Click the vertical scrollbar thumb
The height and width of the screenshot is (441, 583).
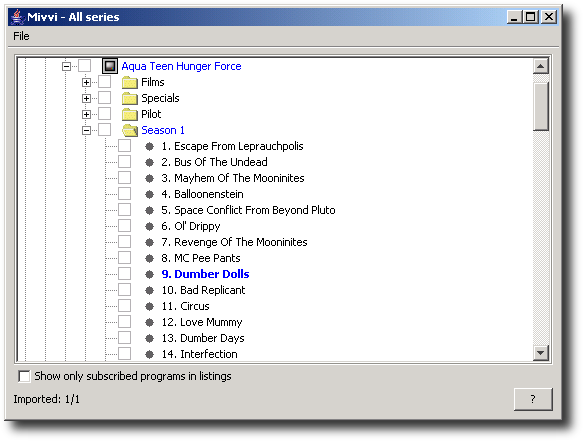coord(540,106)
